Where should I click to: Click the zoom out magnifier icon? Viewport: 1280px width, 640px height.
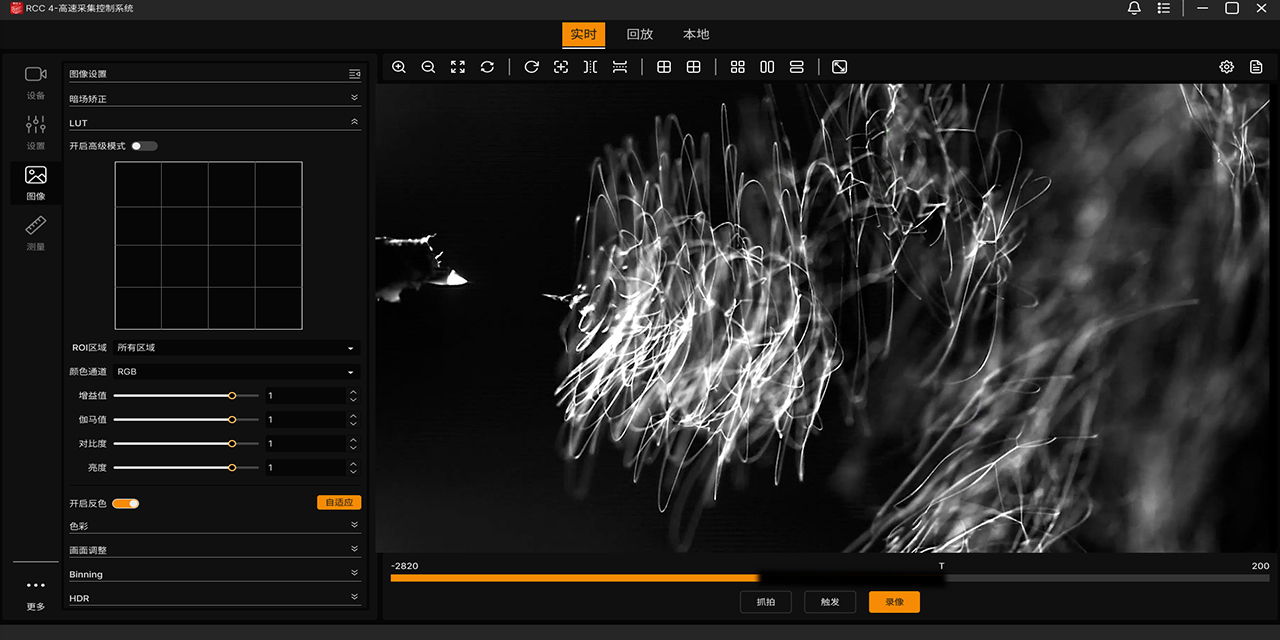[428, 67]
